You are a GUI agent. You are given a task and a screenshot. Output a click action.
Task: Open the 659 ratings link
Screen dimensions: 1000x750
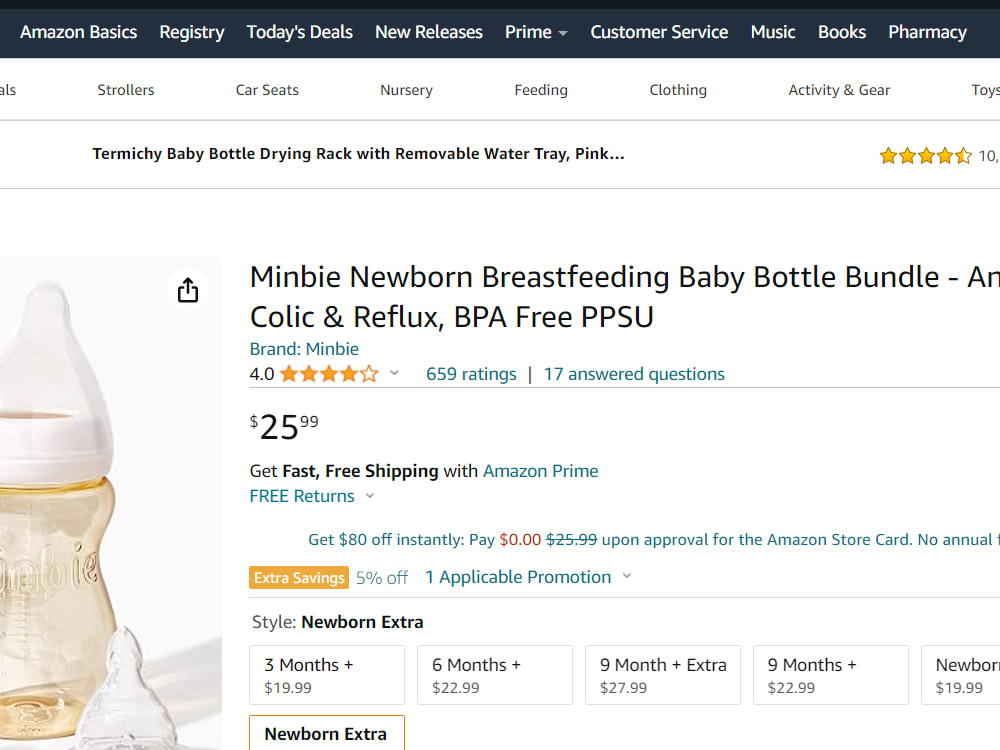[x=471, y=374]
